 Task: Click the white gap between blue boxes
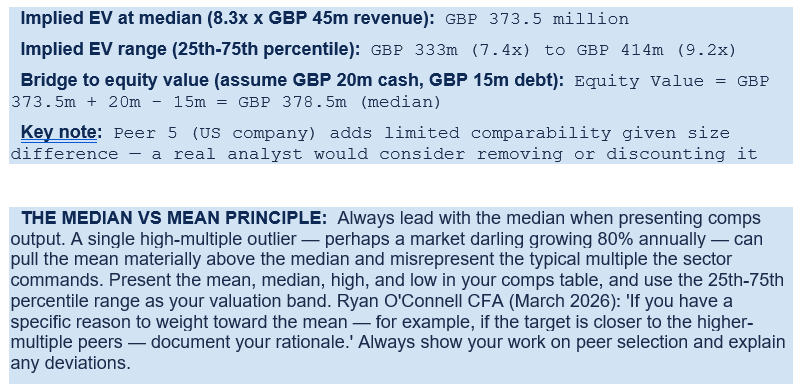click(x=400, y=185)
